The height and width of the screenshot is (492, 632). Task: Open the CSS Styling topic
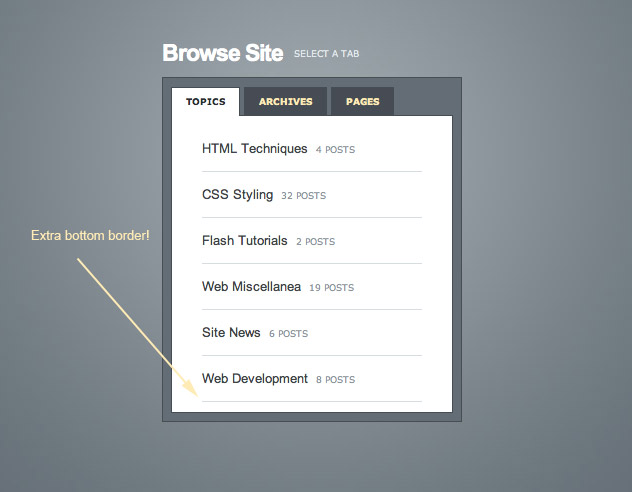(x=237, y=195)
